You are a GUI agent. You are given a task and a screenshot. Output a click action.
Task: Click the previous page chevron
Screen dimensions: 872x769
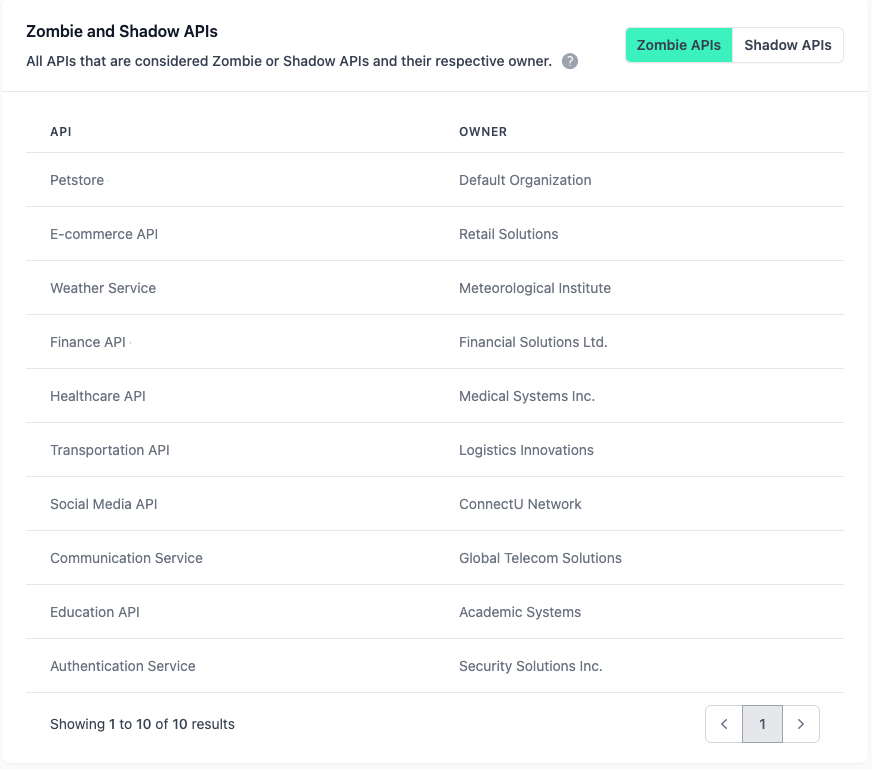[723, 723]
